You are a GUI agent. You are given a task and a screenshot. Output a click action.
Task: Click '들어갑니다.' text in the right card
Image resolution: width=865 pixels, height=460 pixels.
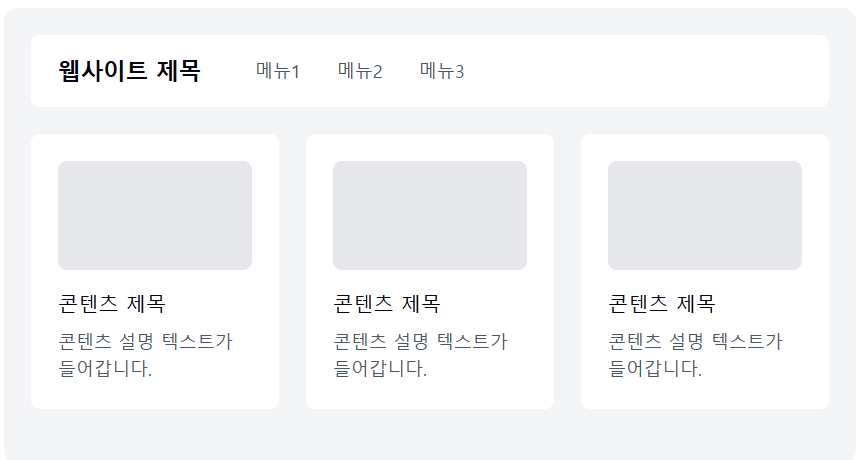pyautogui.click(x=655, y=368)
